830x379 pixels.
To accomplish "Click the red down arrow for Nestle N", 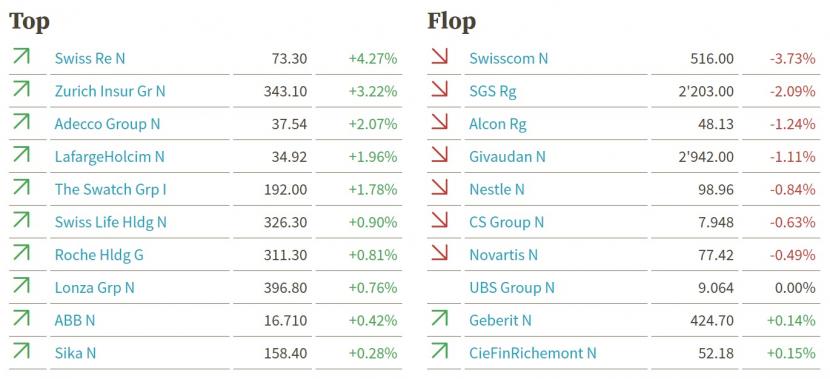I will (440, 187).
